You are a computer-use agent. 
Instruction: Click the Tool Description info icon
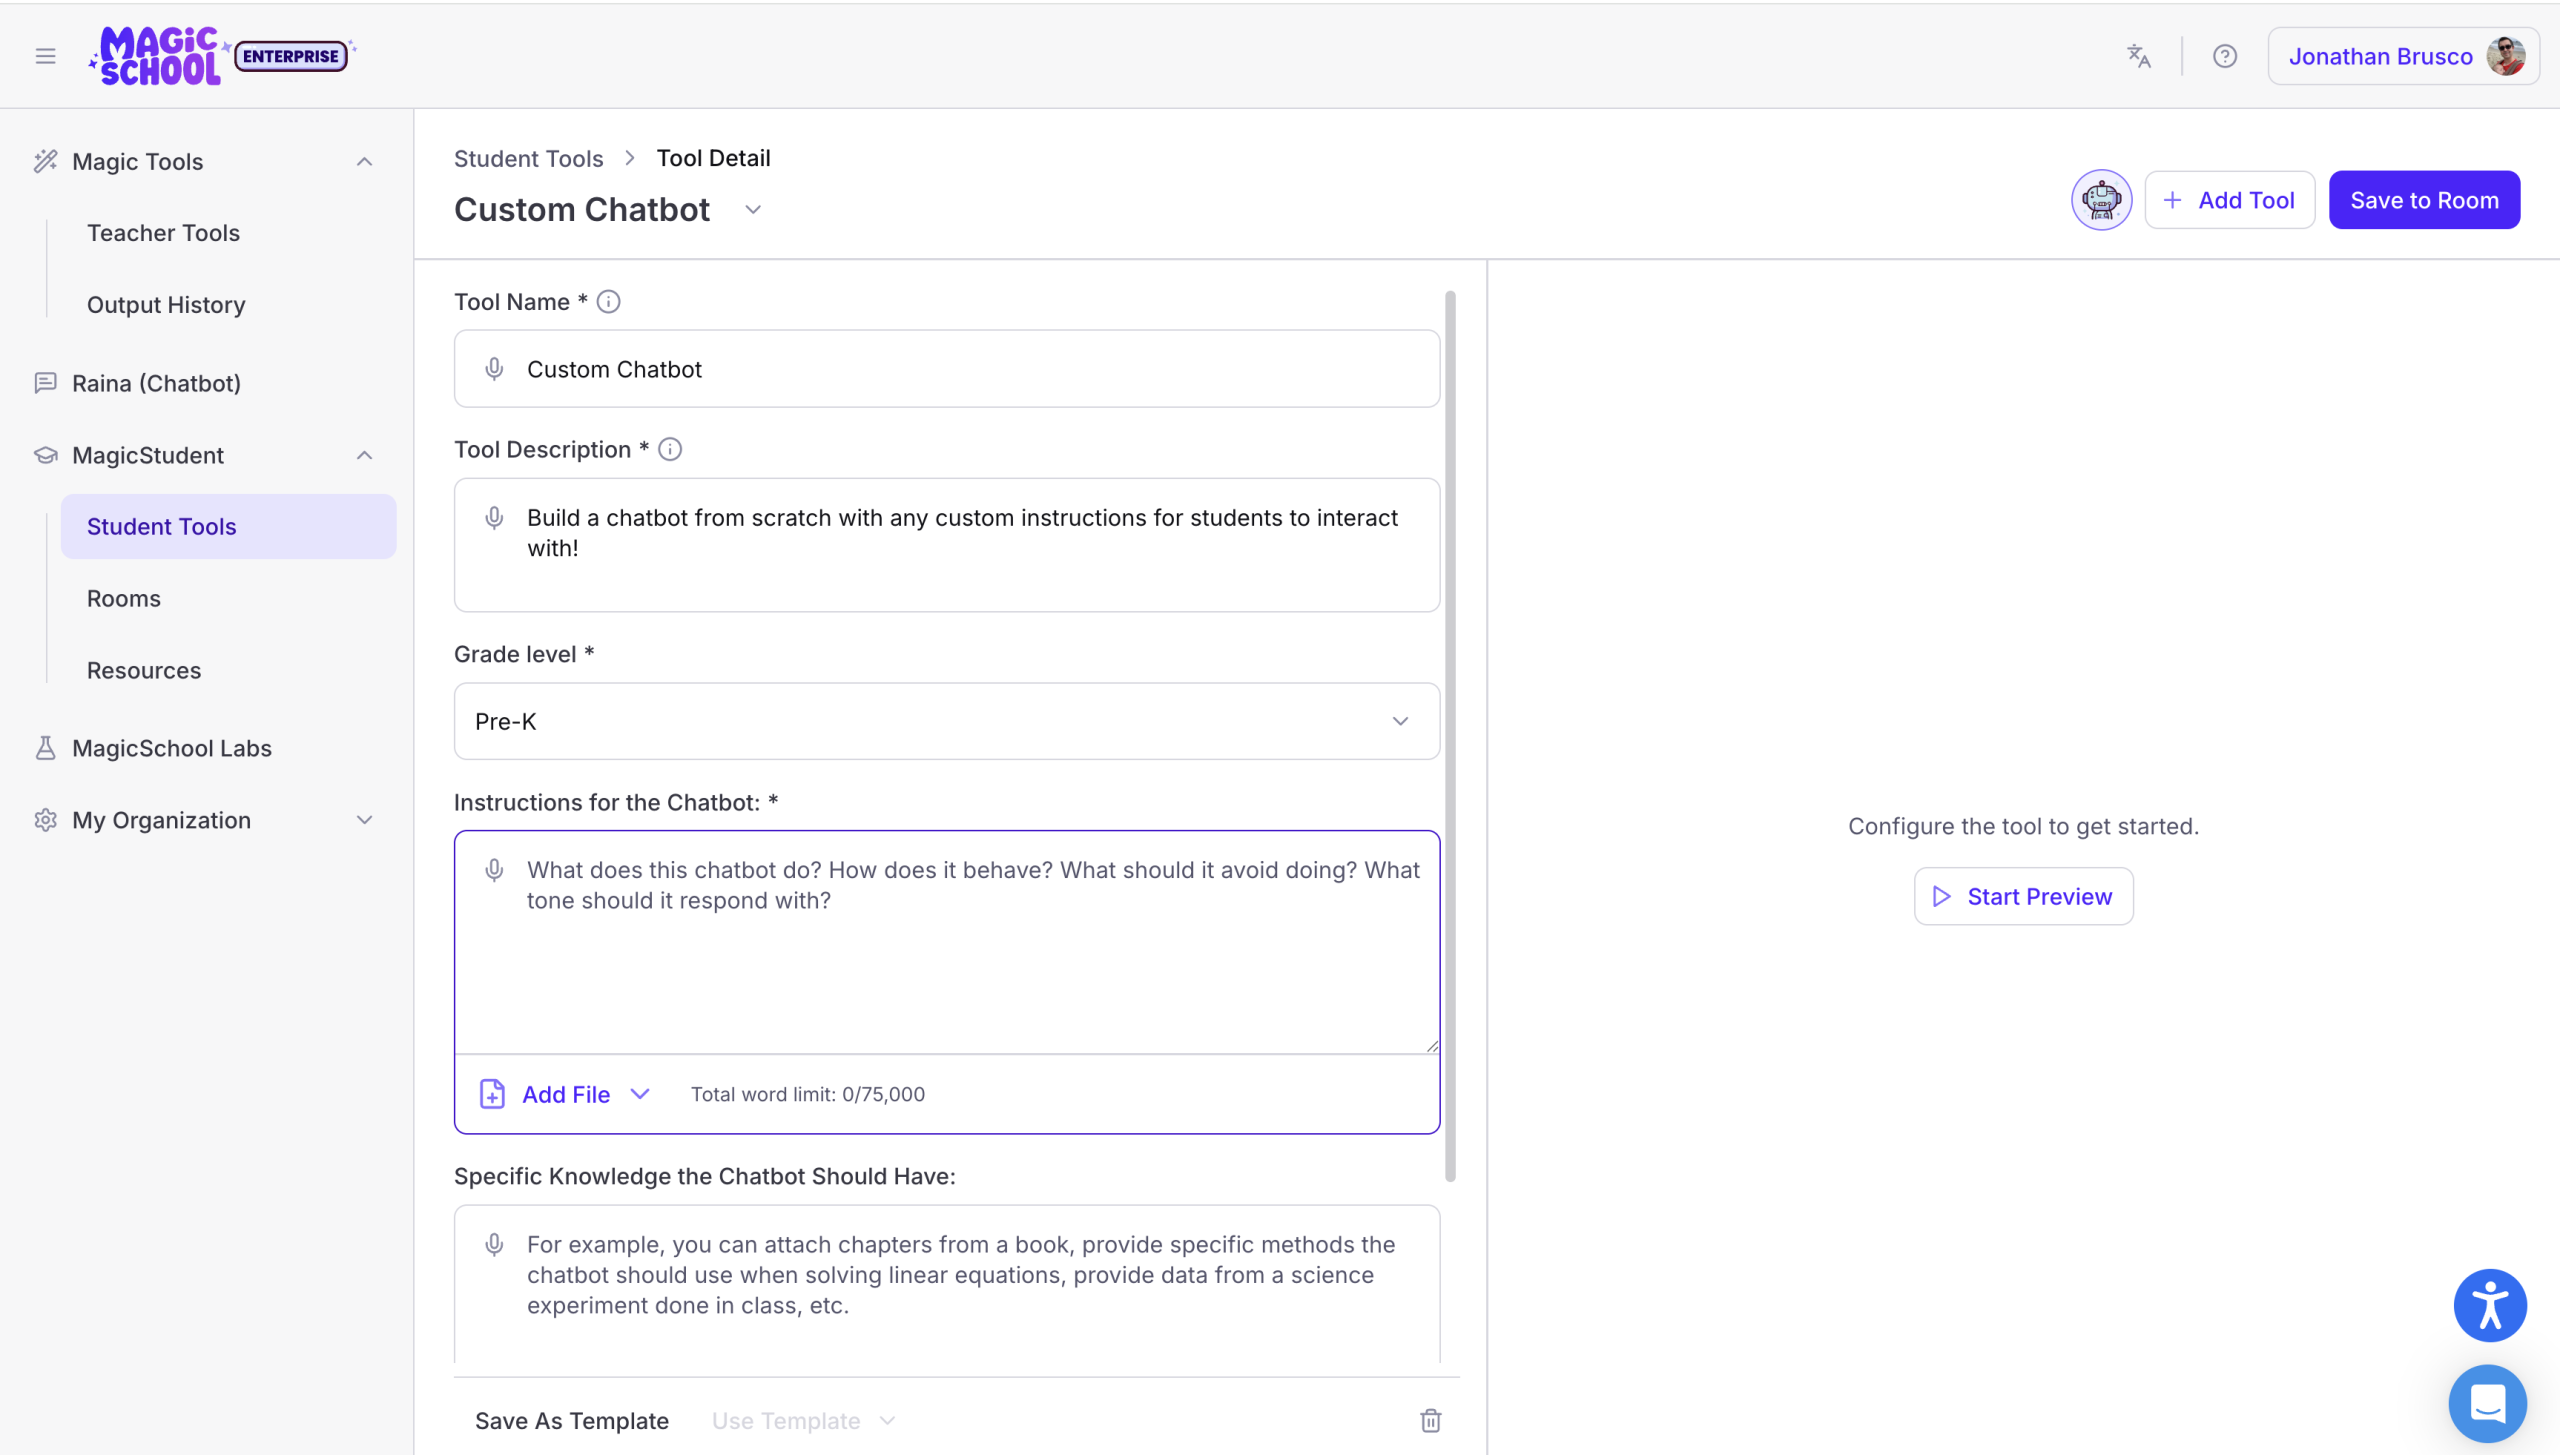[x=670, y=450]
